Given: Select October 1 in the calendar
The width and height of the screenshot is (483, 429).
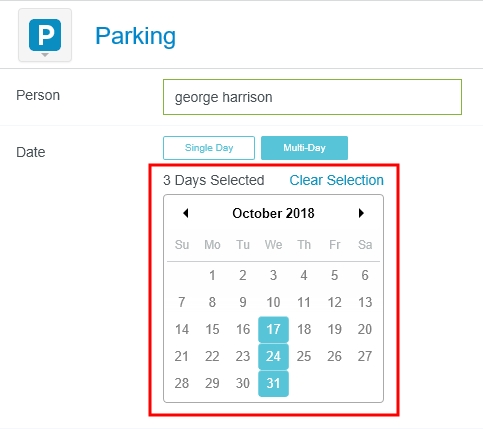Looking at the screenshot, I should (x=212, y=275).
